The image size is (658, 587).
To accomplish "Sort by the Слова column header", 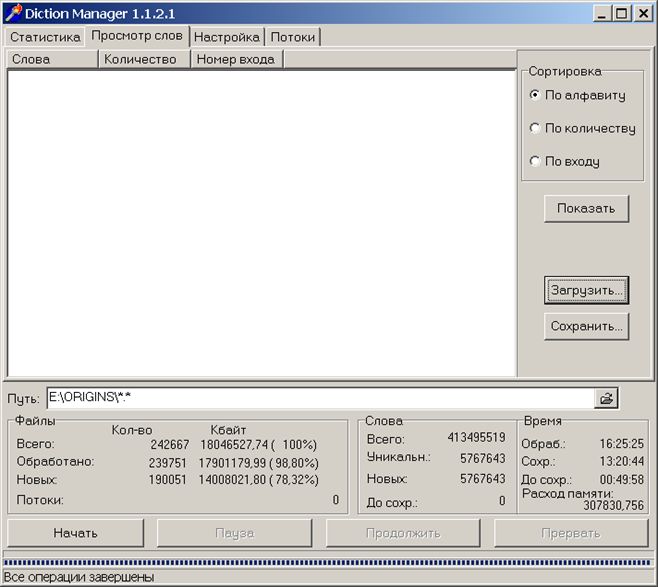I will click(52, 59).
